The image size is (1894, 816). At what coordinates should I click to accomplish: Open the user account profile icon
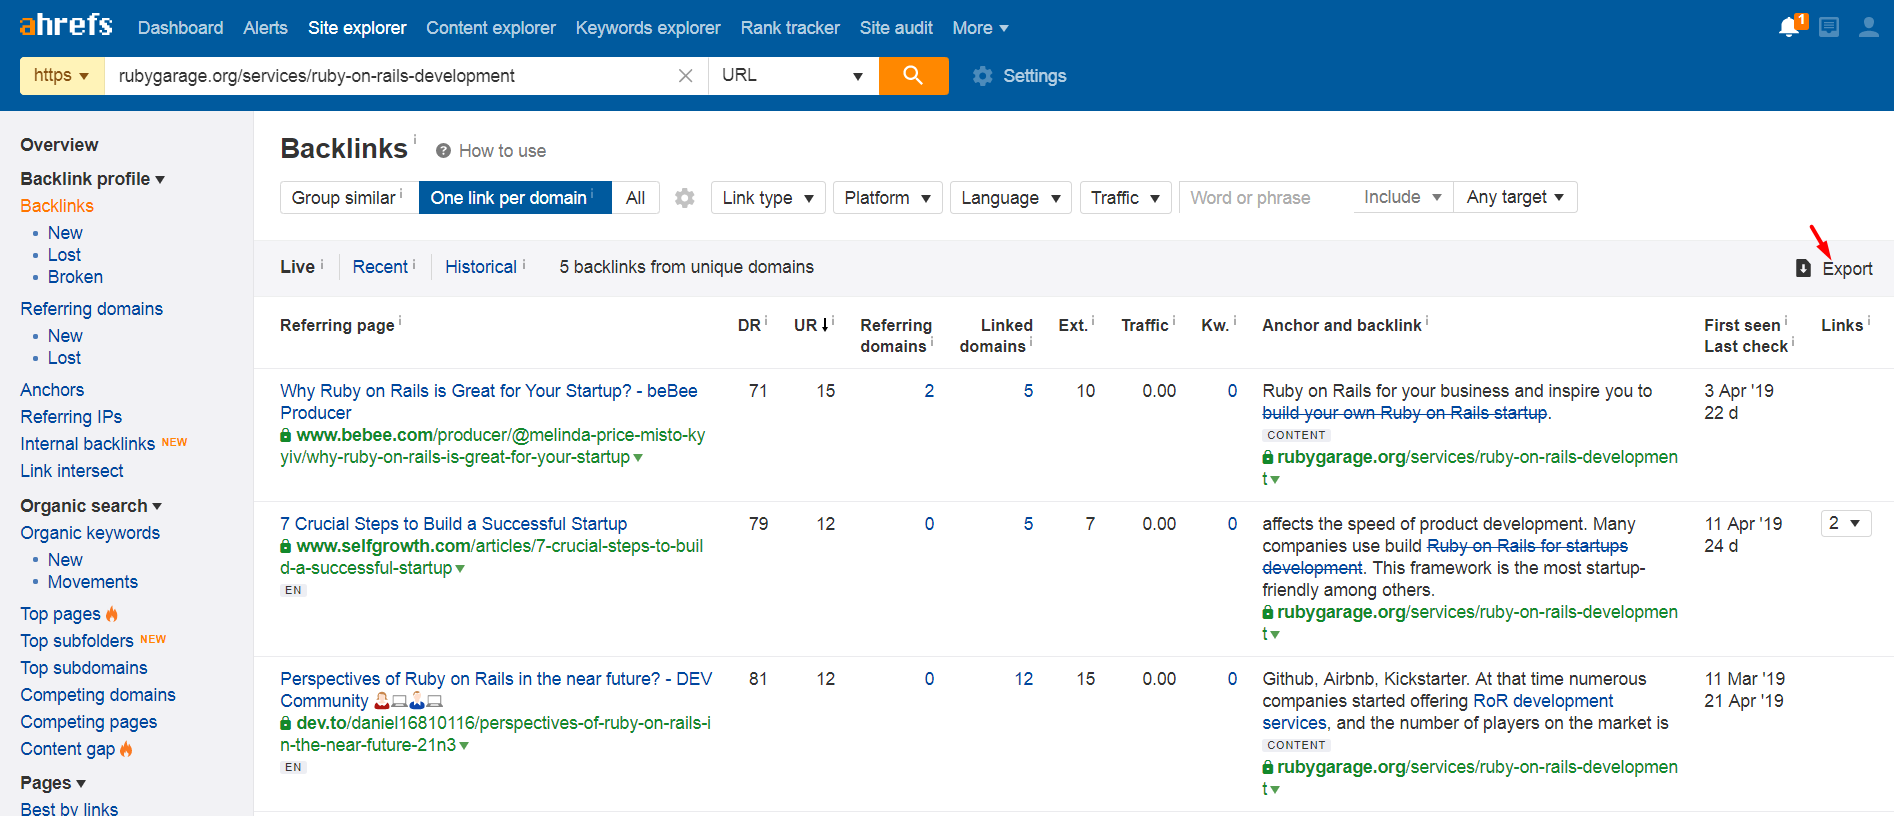point(1868,27)
